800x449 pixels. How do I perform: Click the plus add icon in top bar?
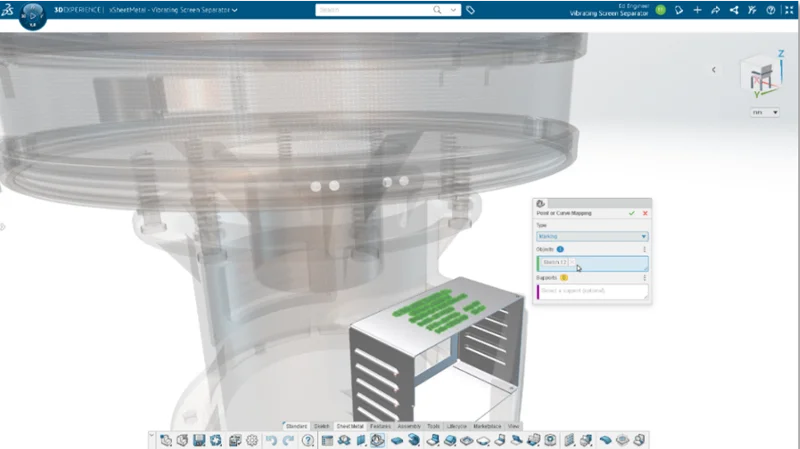click(x=697, y=10)
